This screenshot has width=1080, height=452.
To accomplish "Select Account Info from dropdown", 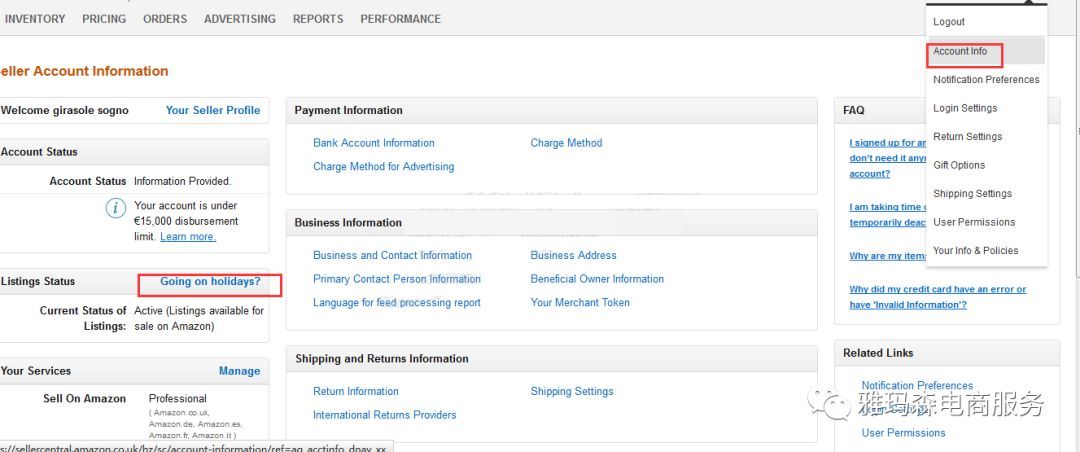I will 960,51.
